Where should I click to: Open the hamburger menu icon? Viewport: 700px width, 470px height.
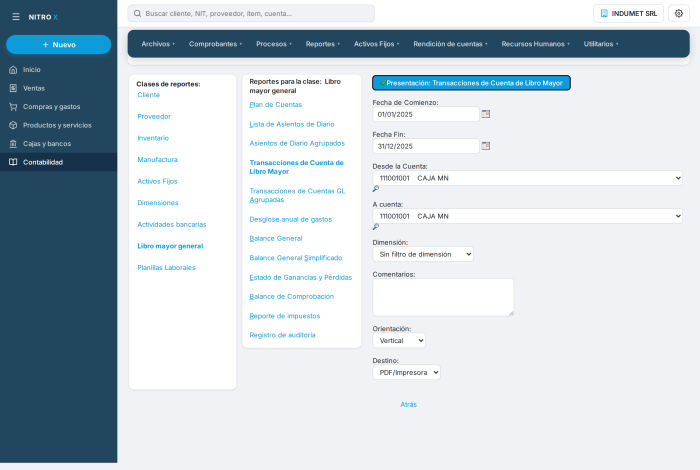click(x=16, y=17)
